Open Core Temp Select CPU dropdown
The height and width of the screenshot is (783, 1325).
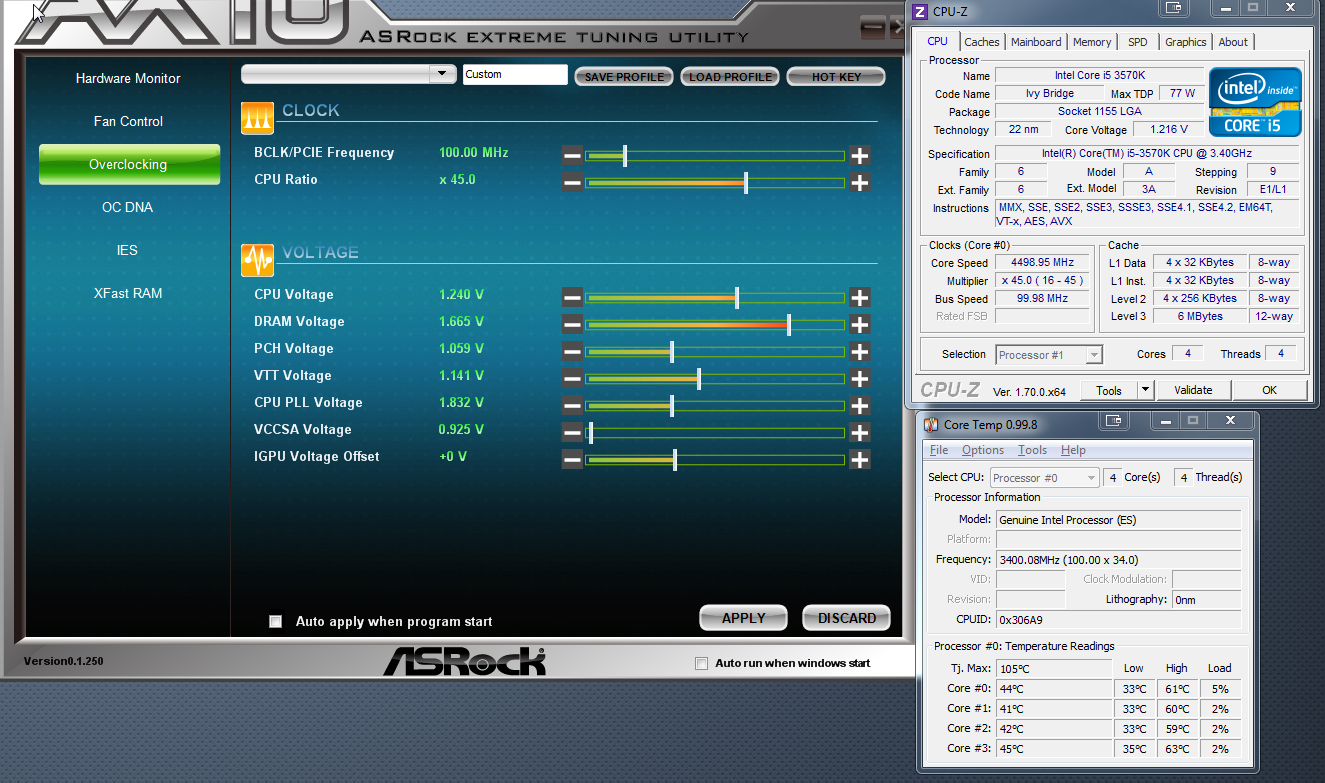click(1044, 478)
